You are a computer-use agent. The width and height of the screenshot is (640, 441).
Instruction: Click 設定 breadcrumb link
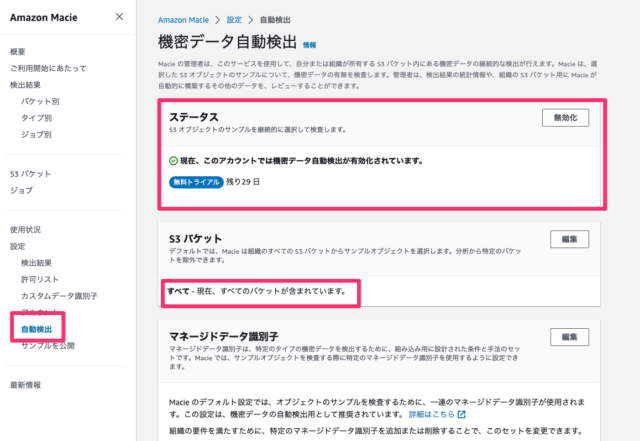pos(234,20)
